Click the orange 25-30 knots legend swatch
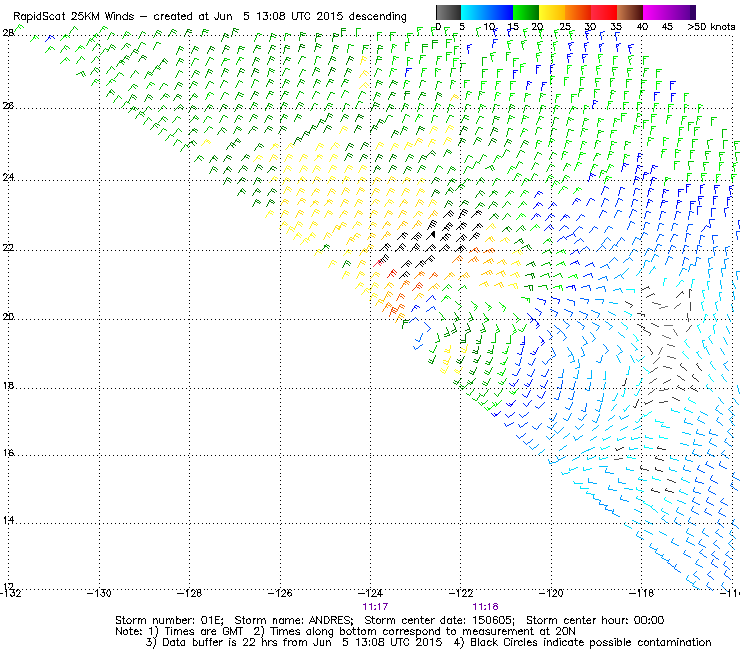 [578, 13]
